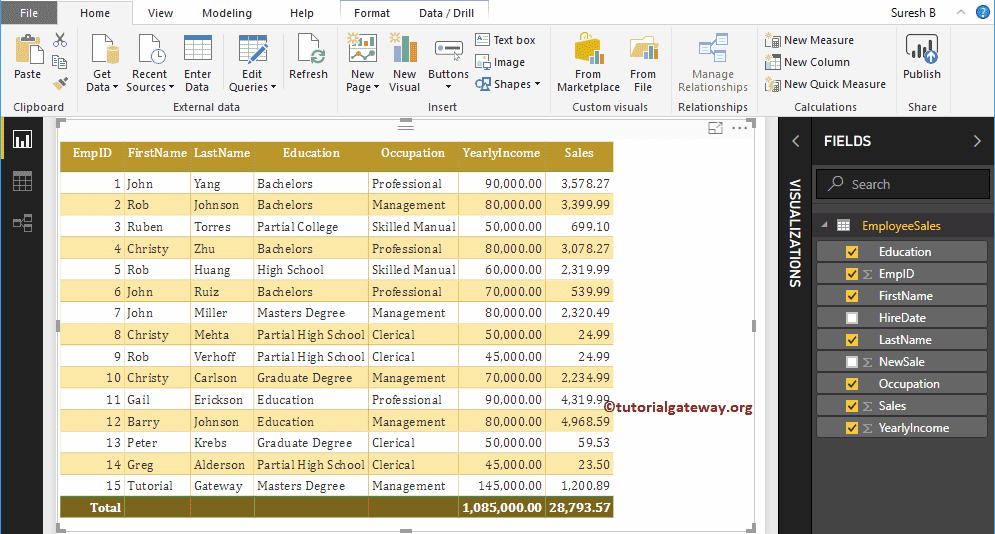The height and width of the screenshot is (534, 995).
Task: Open the Report view icon in left sidebar
Action: click(22, 140)
